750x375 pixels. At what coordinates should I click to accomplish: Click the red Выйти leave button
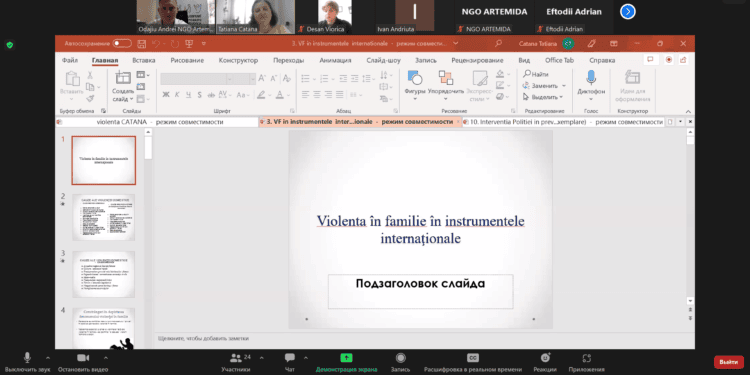pos(728,362)
